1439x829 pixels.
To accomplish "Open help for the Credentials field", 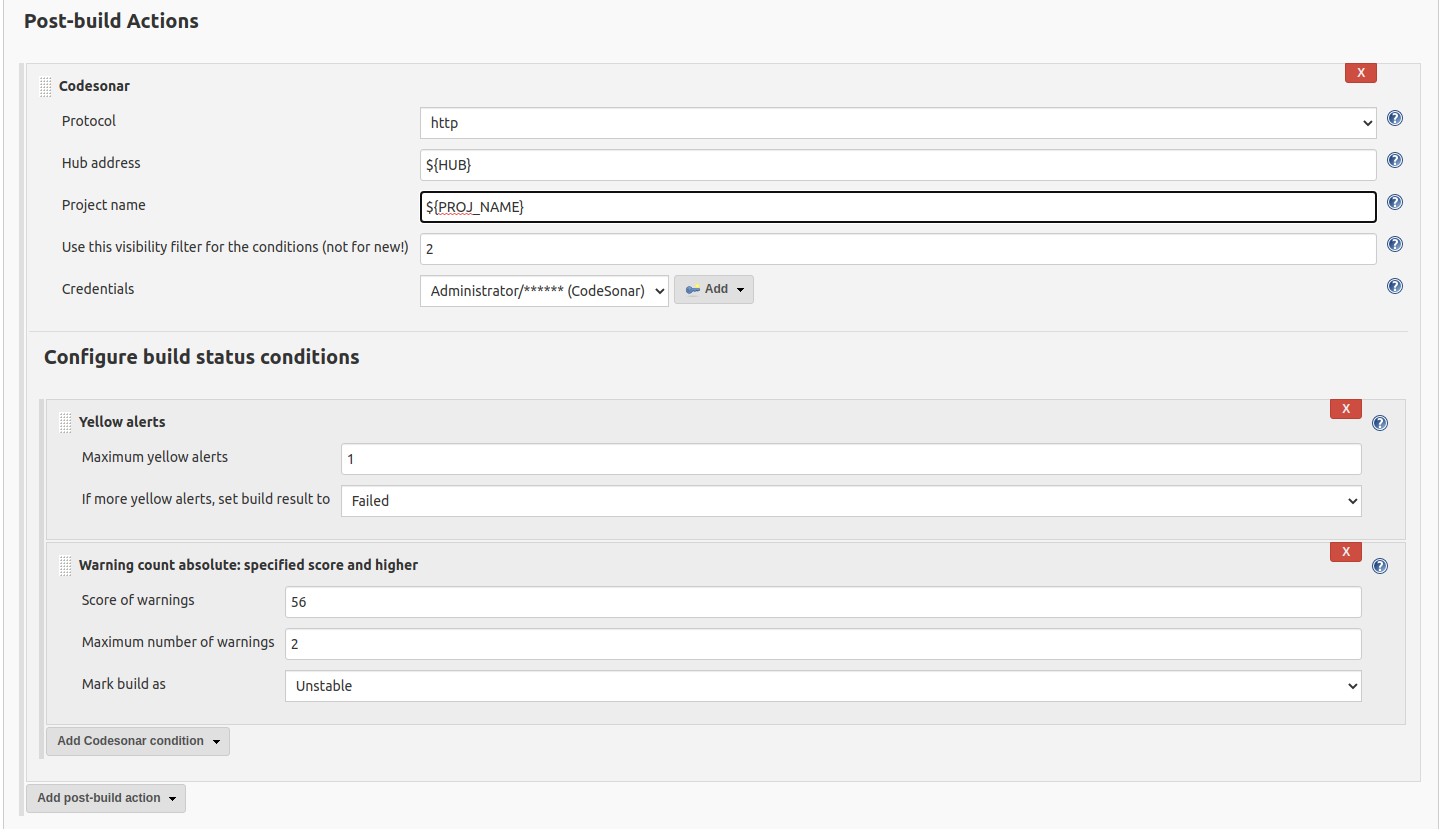I will pos(1395,286).
